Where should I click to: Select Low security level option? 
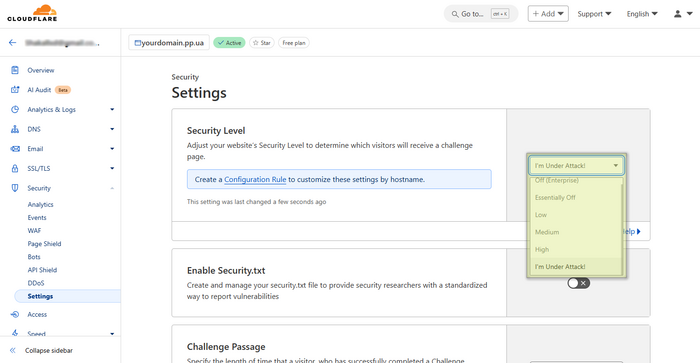pos(576,215)
